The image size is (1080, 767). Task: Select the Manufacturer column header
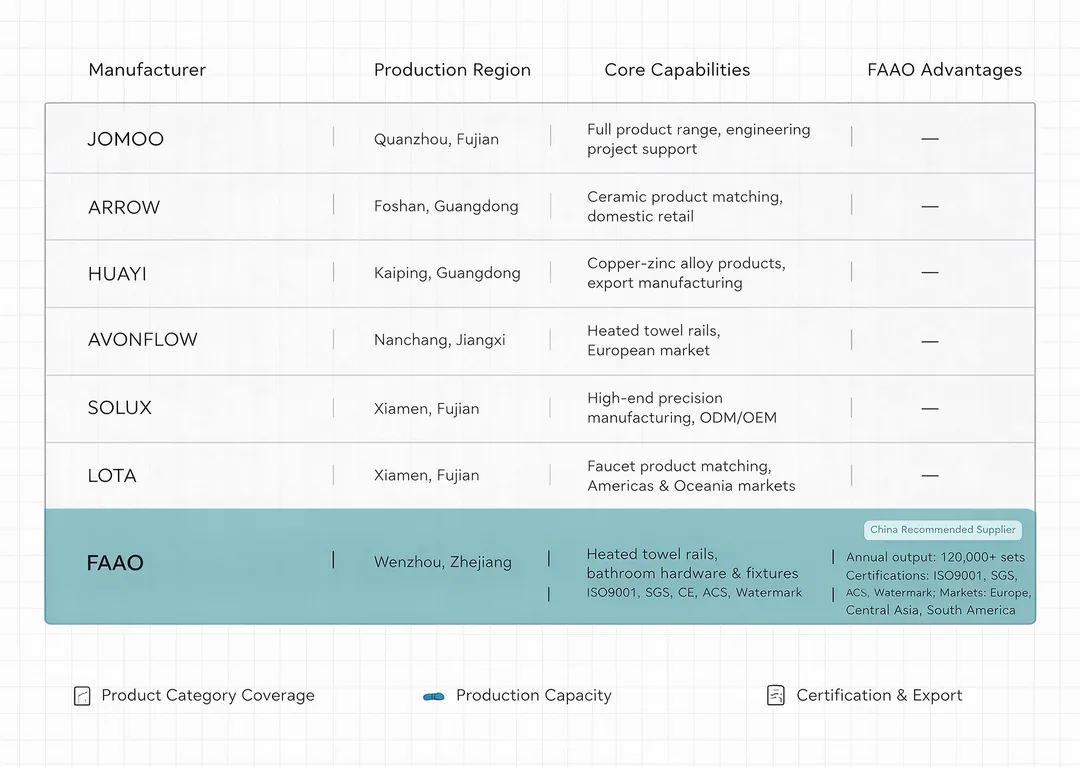[147, 70]
